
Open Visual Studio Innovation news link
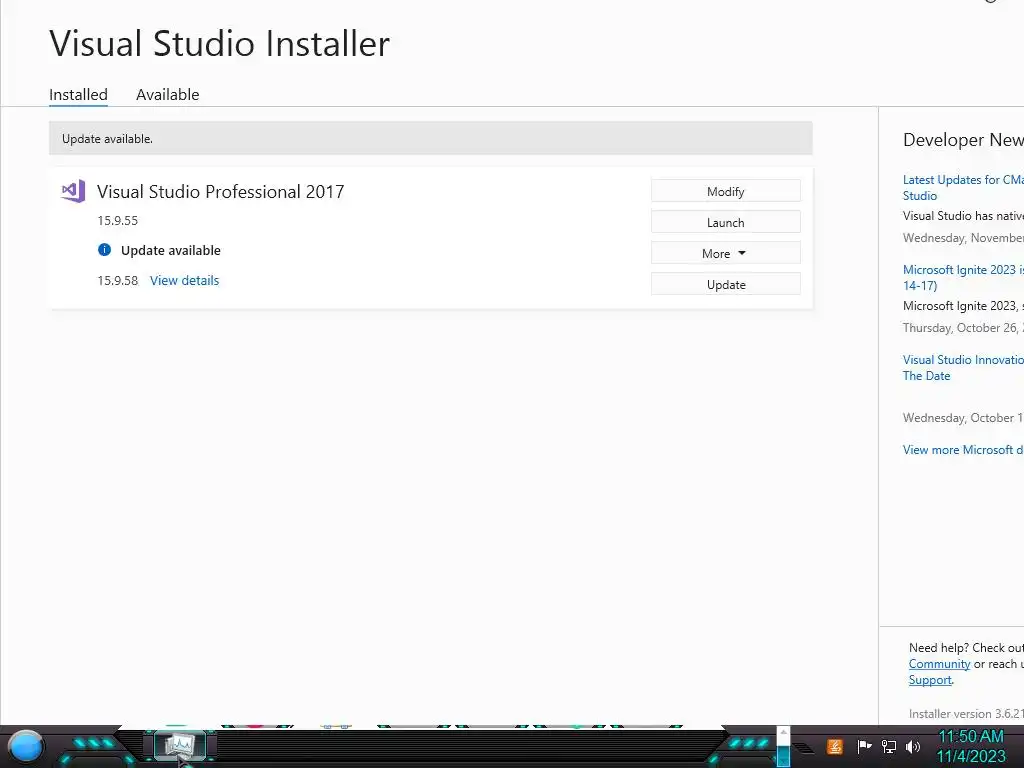963,368
